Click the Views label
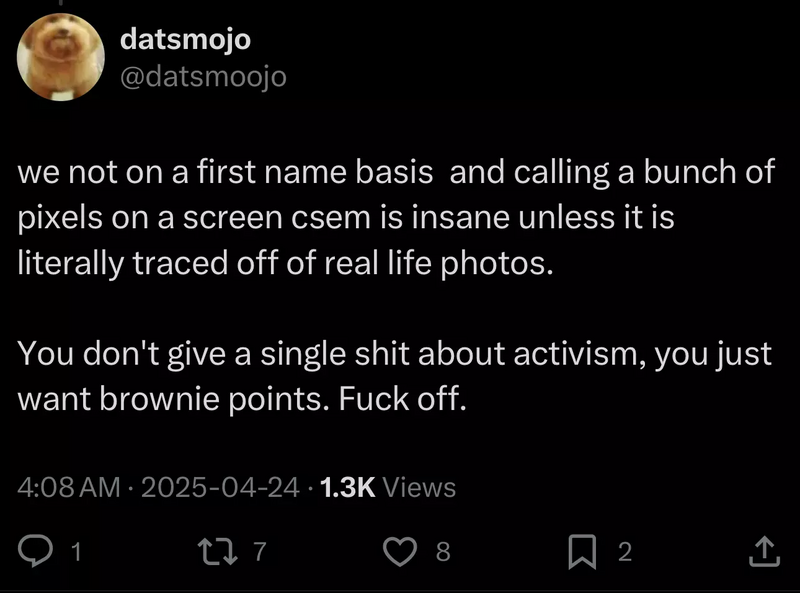 tap(420, 487)
